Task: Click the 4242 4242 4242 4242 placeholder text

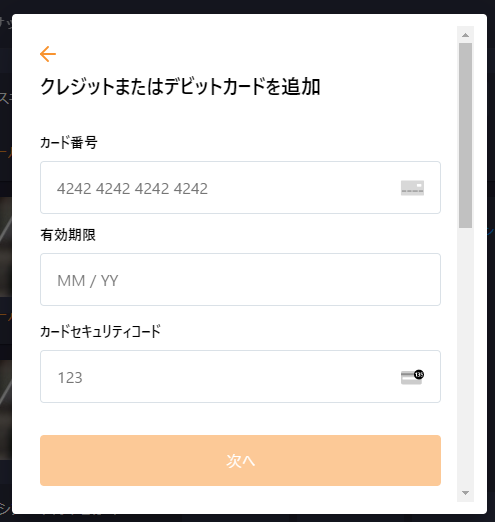Action: [x=132, y=188]
